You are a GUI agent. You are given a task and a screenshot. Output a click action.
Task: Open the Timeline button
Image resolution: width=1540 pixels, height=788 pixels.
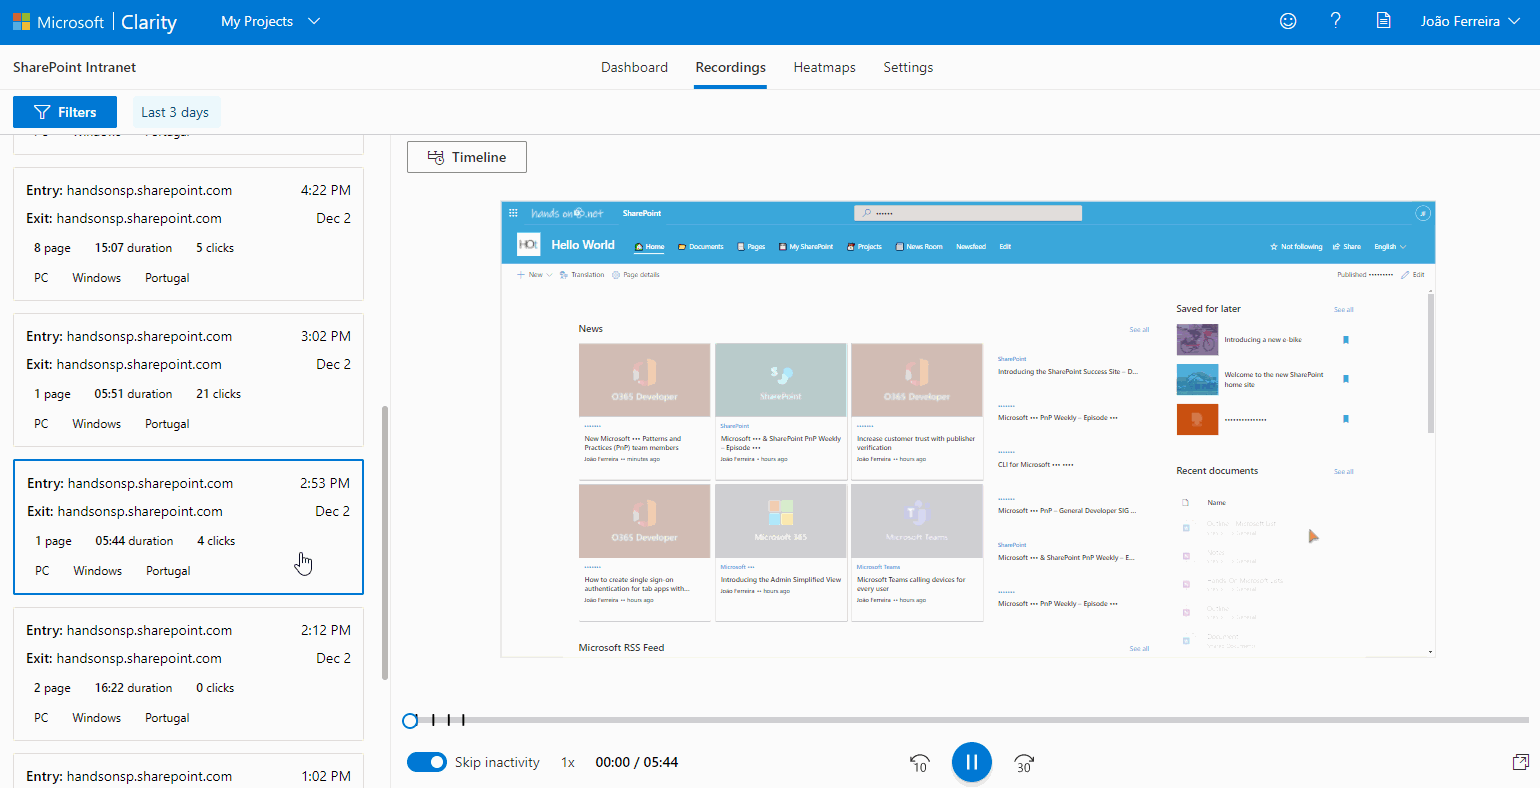point(467,157)
